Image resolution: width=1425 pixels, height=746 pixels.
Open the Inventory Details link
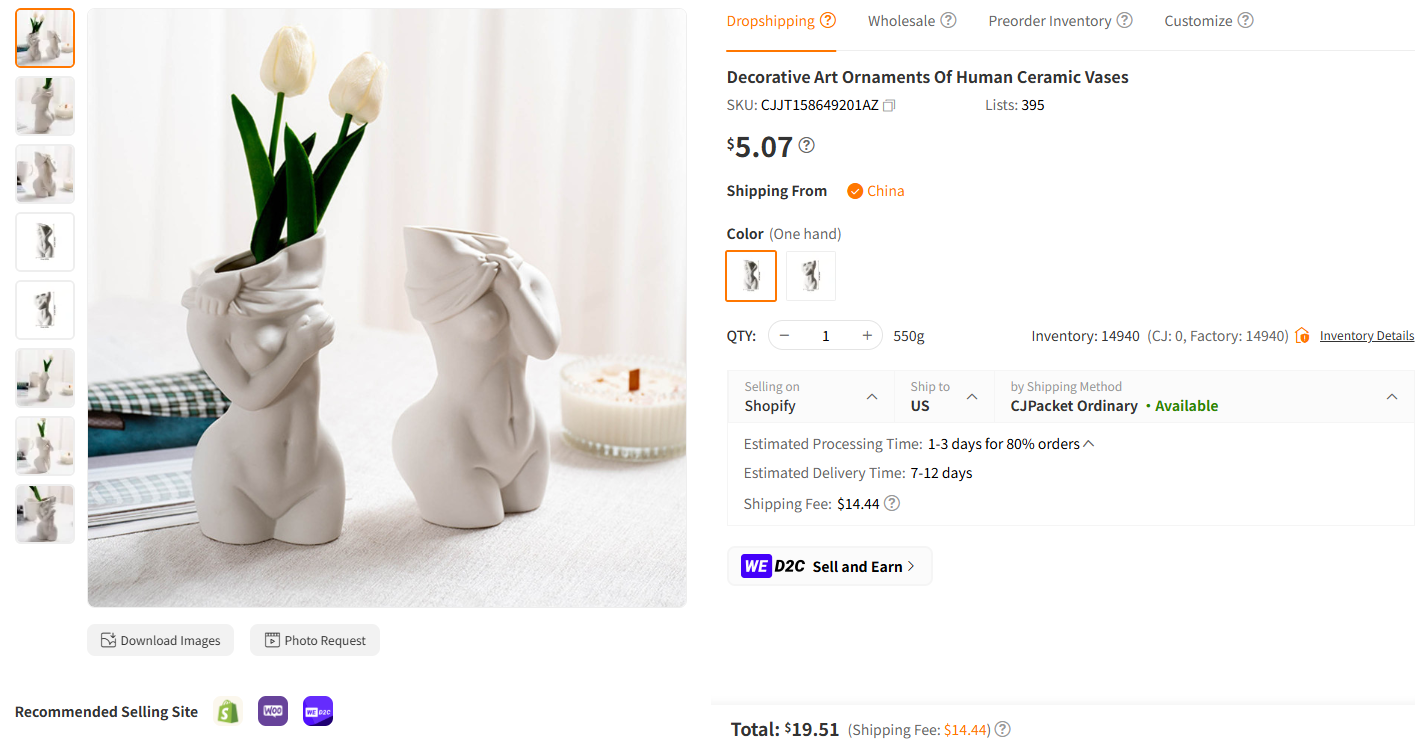coord(1366,335)
